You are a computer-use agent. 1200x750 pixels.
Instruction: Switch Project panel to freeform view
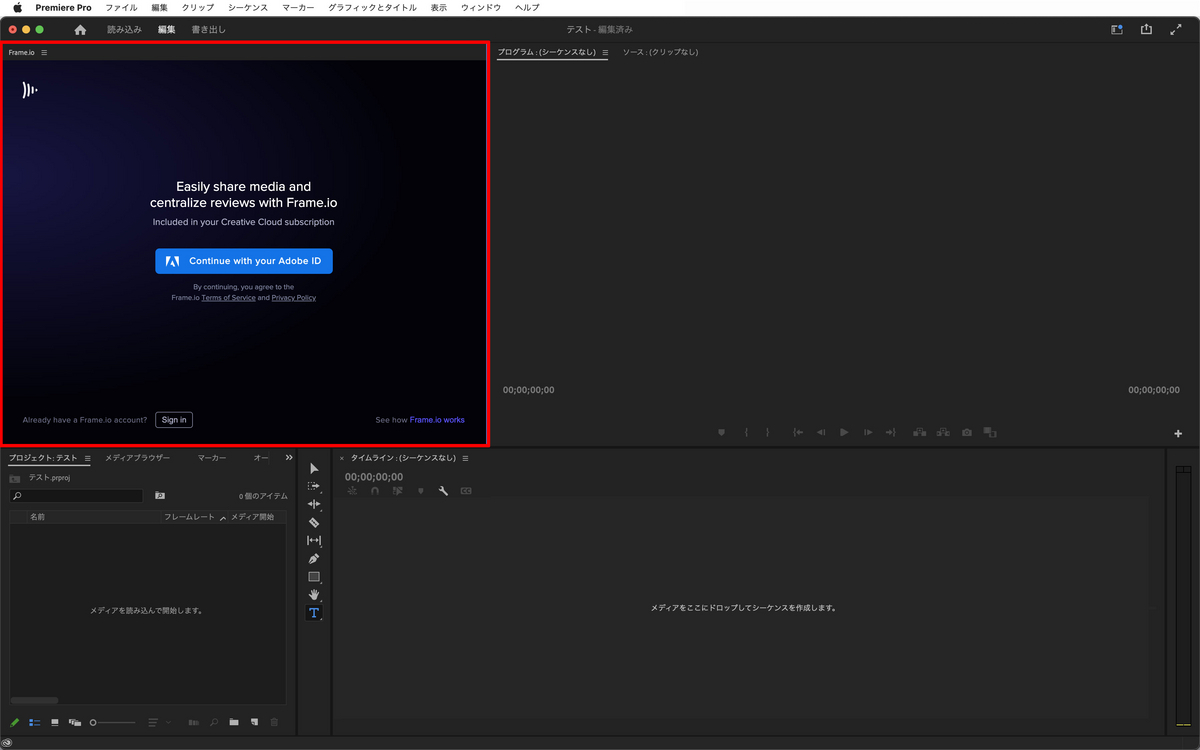[75, 722]
